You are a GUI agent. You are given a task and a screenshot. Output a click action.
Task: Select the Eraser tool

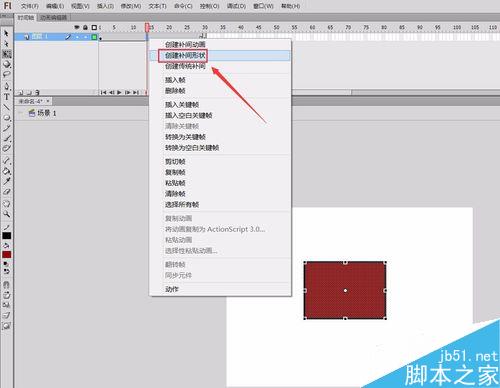click(6, 192)
